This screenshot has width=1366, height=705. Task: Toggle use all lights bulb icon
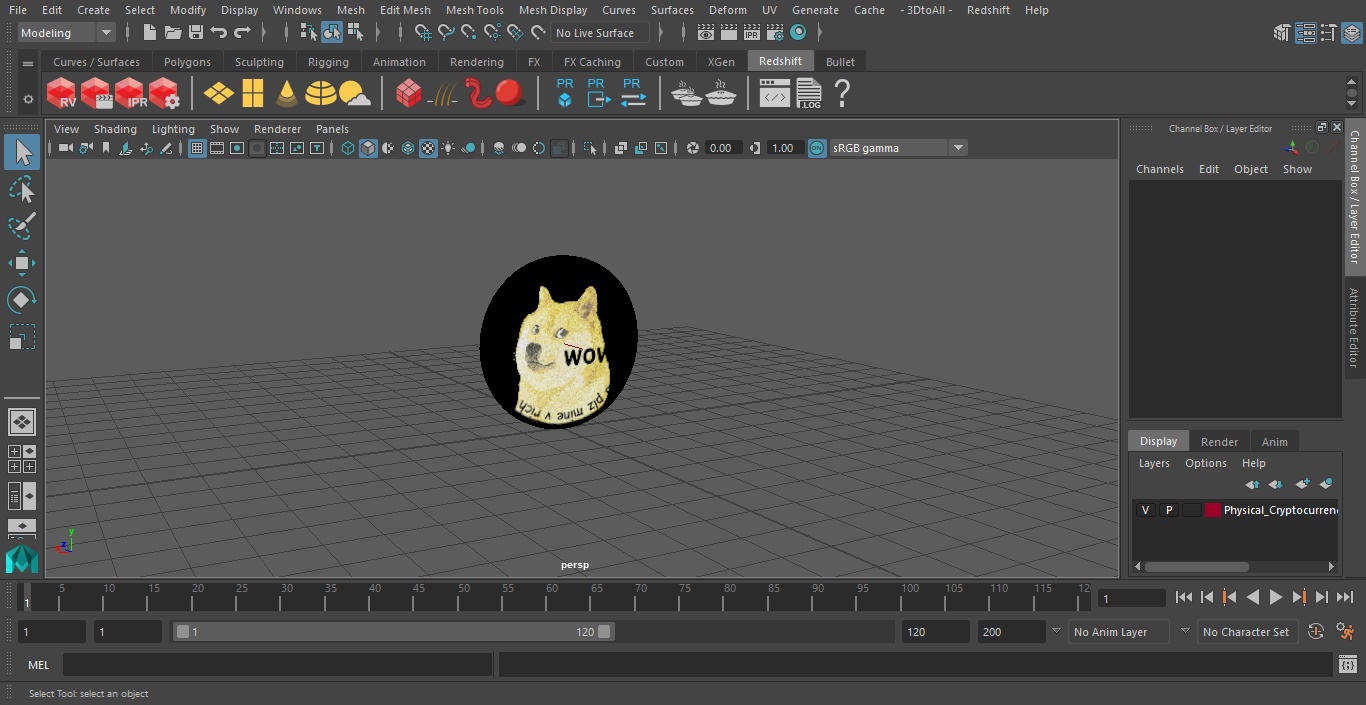[x=449, y=148]
